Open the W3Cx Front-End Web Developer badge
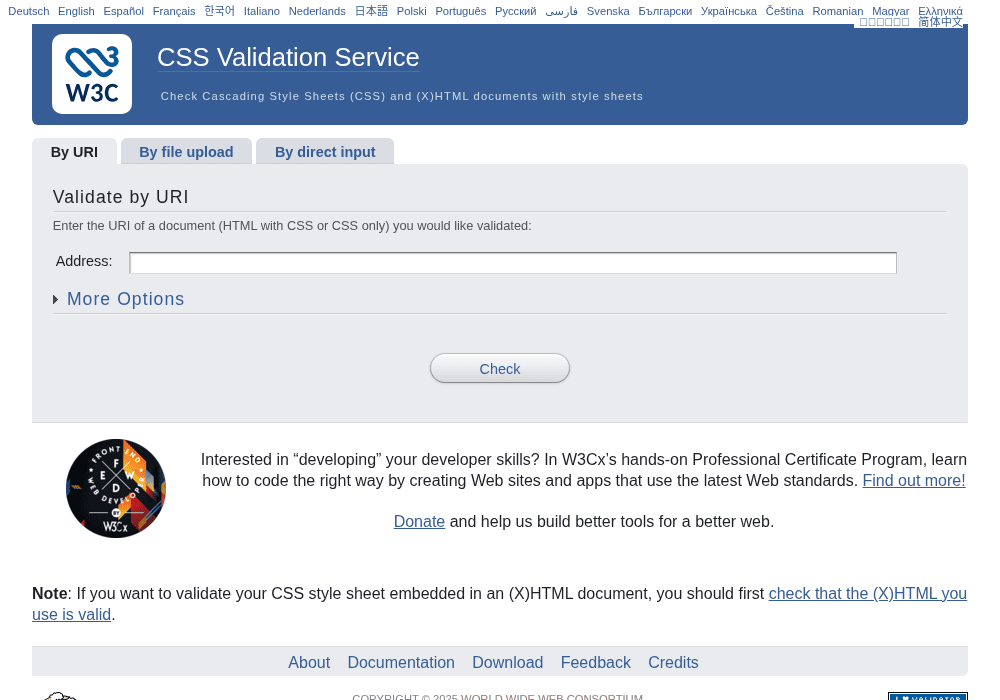Viewport: 1000px width, 700px height. click(115, 488)
